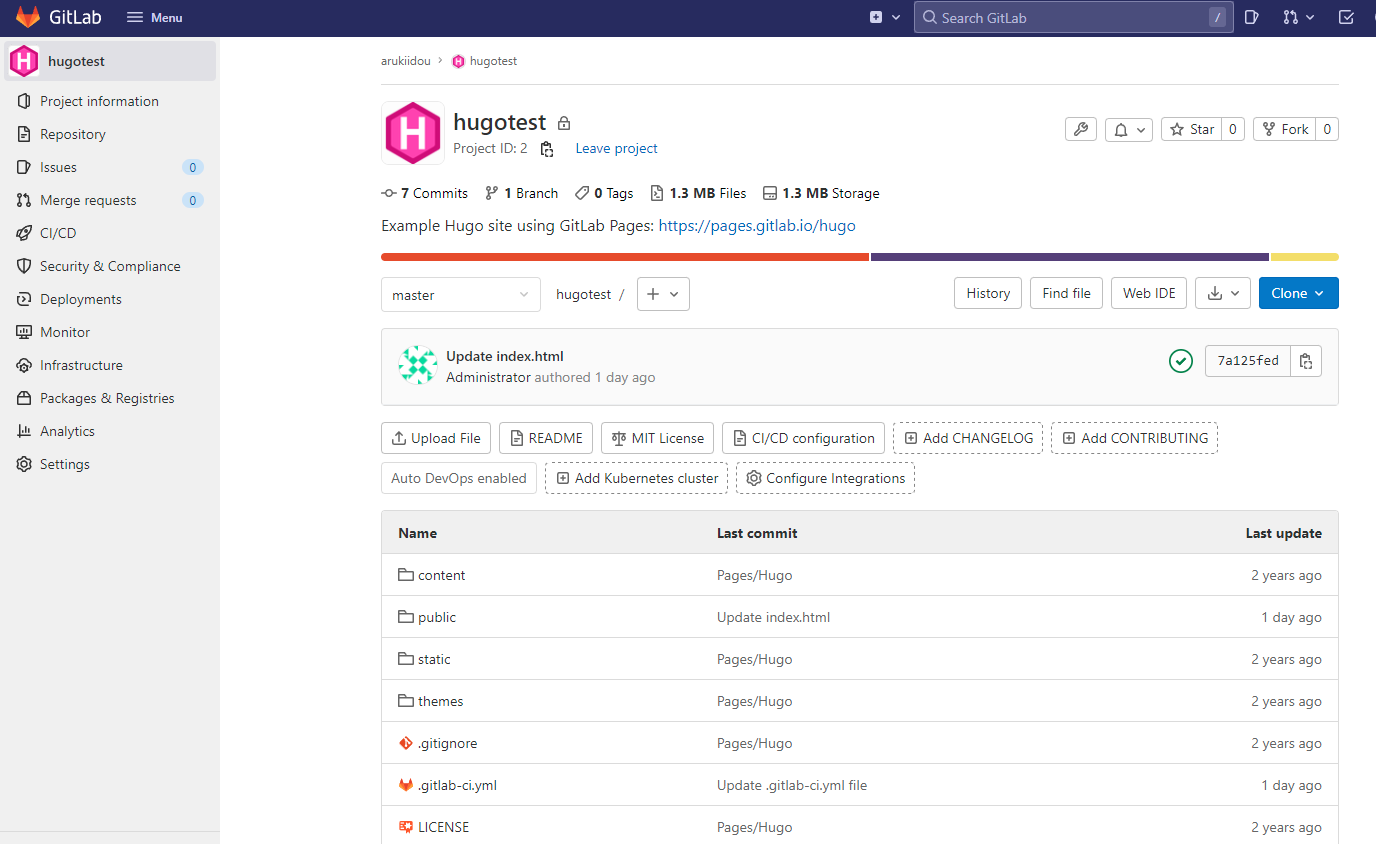The image size is (1376, 844).
Task: Click the Settings gear icon in sidebar
Action: [x=24, y=464]
